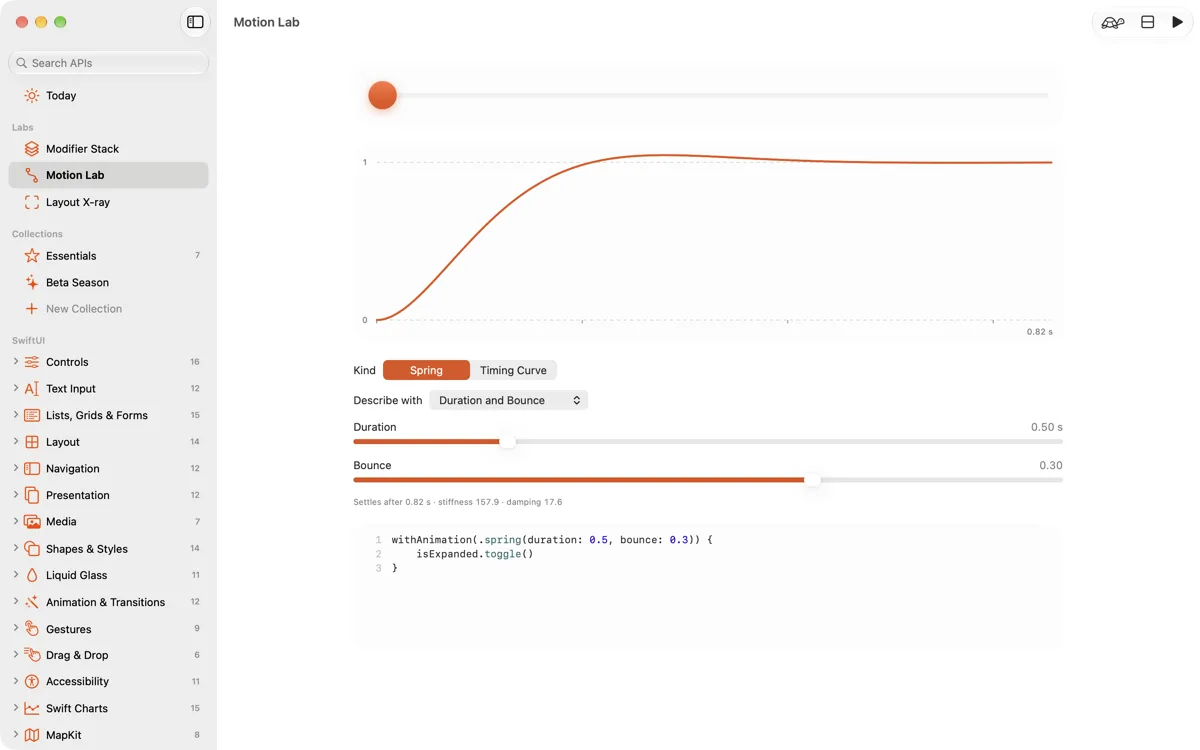Click the Duration value 0.50 s
Image resolution: width=1200 pixels, height=750 pixels.
(x=1047, y=427)
